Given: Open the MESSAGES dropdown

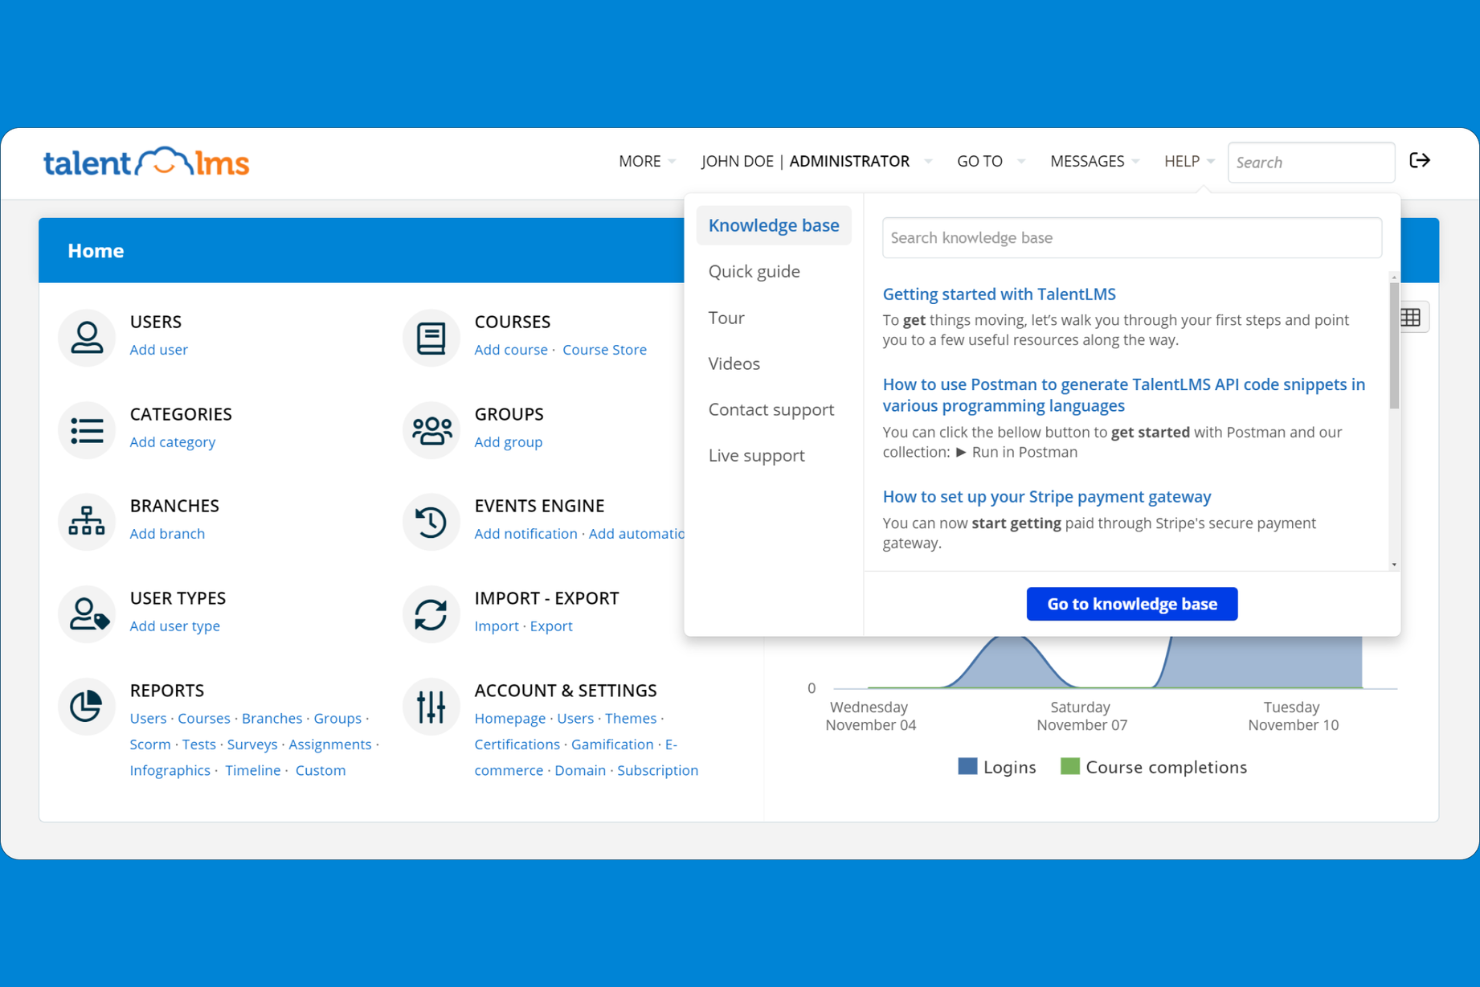Looking at the screenshot, I should tap(1094, 161).
